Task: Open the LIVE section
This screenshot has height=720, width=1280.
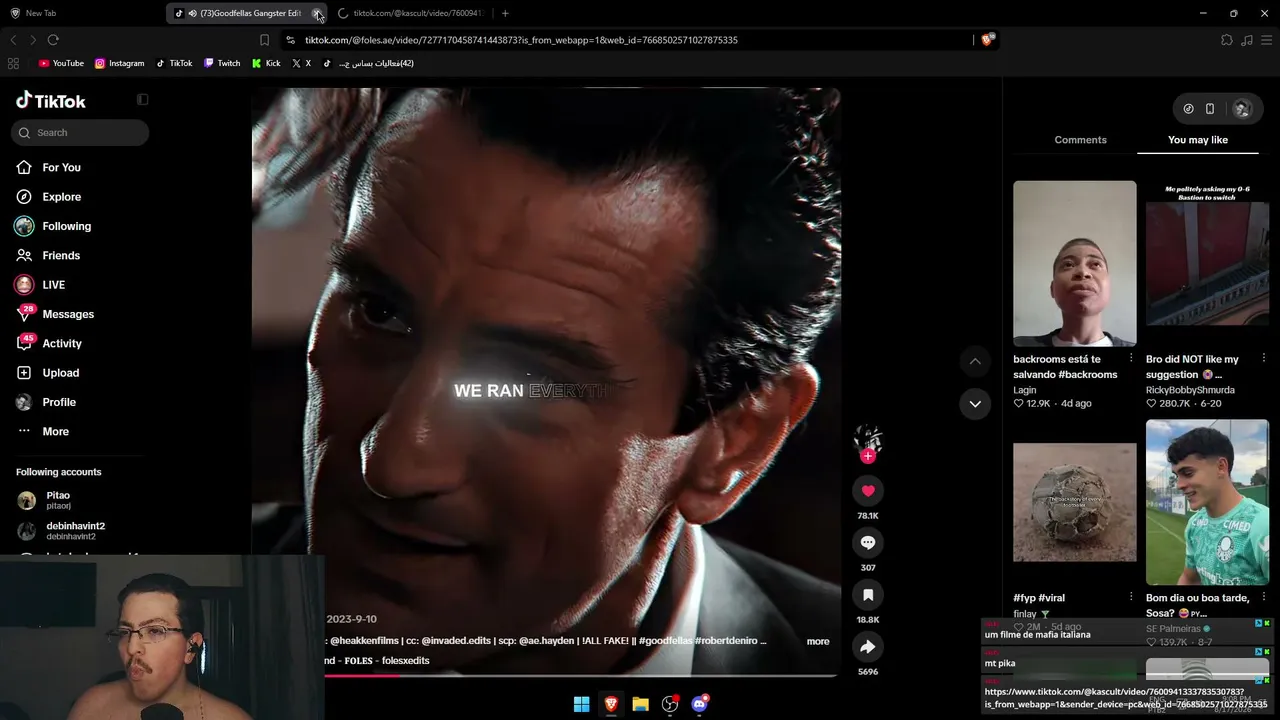Action: point(53,285)
